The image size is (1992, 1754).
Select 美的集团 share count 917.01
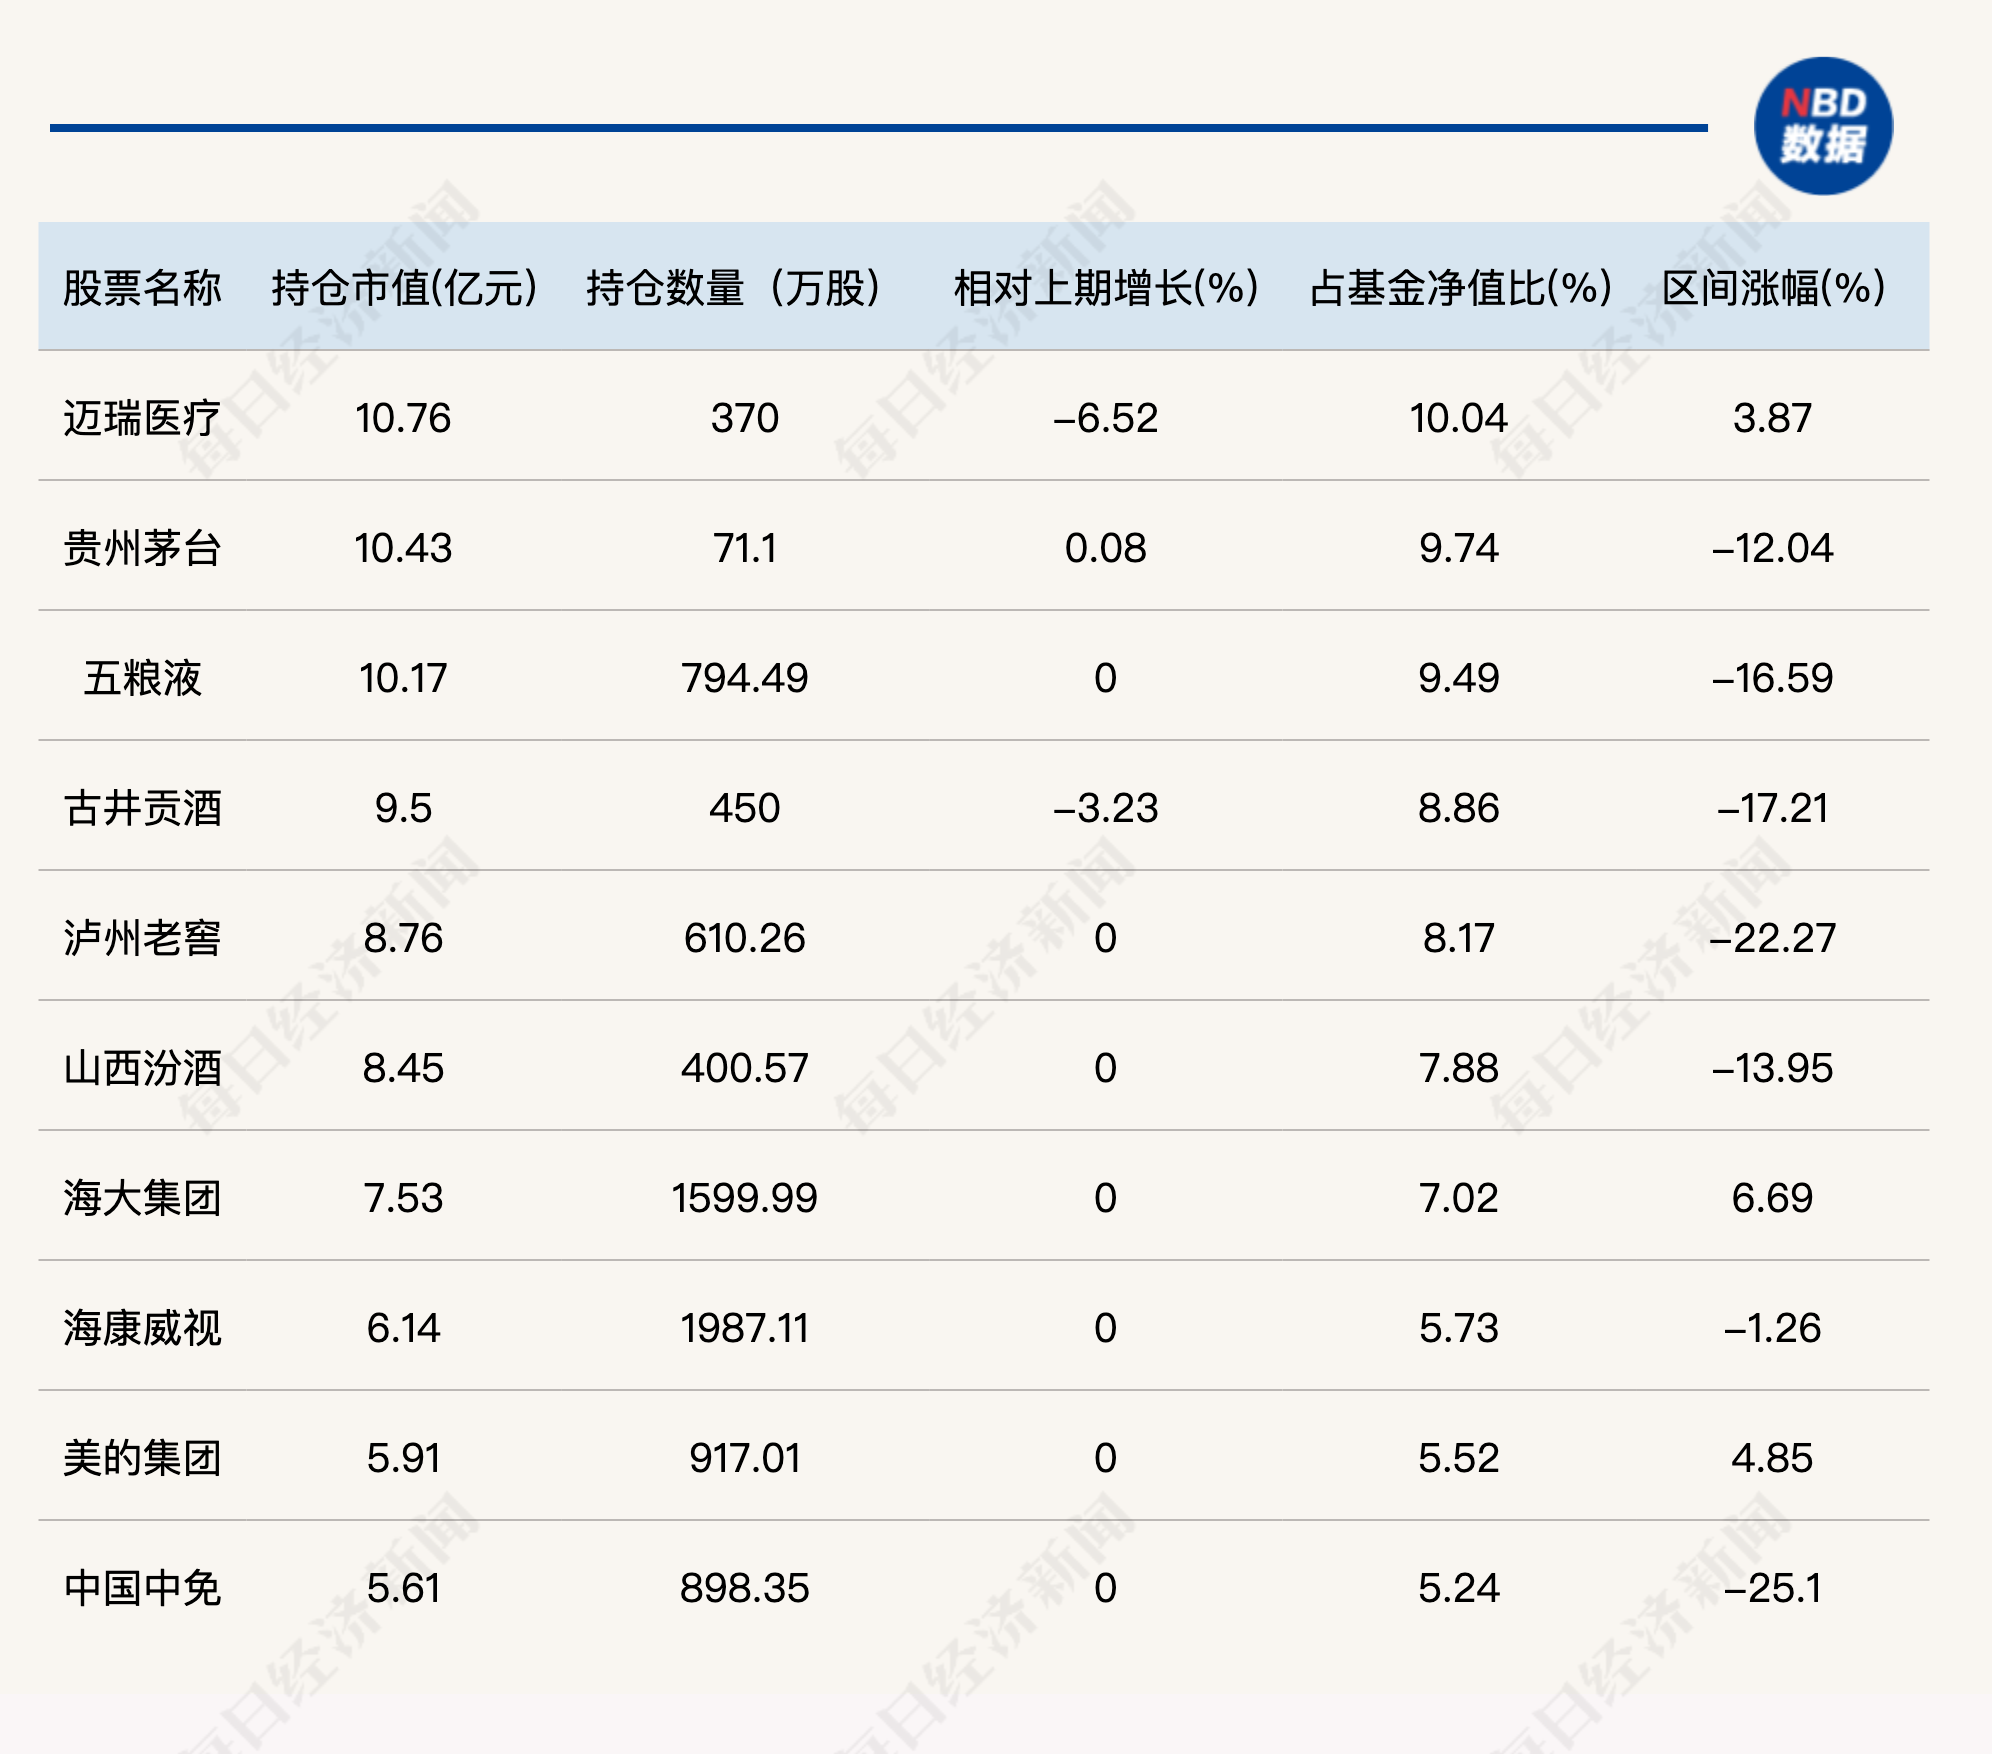click(x=745, y=1458)
